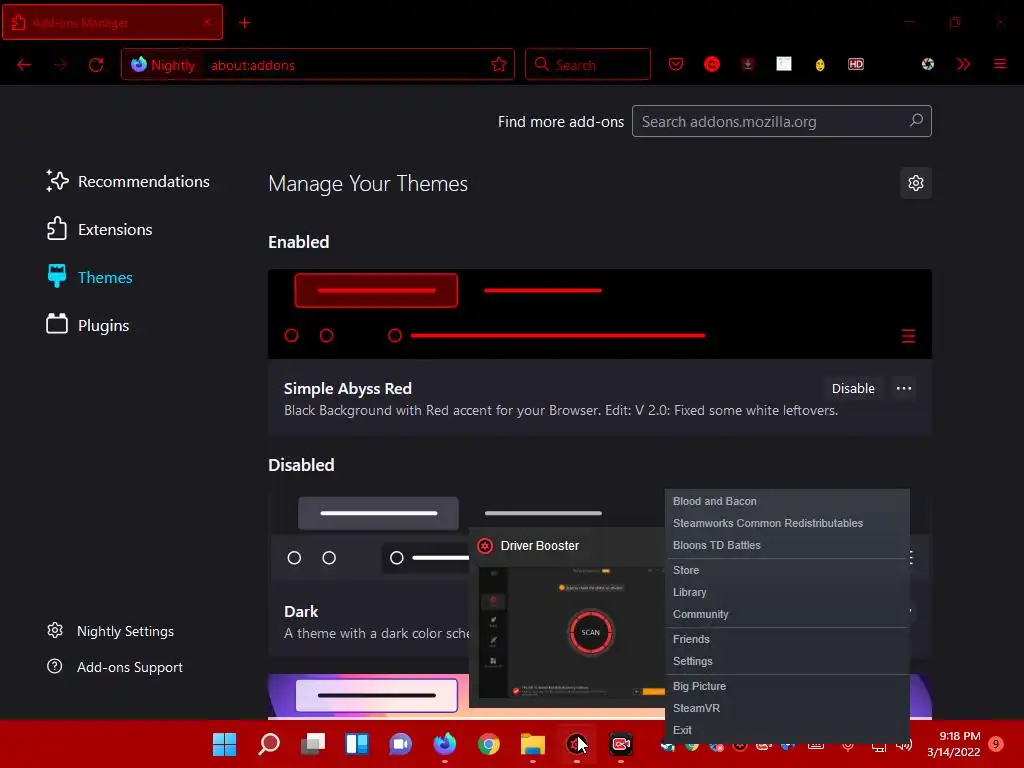Click the Driver Booster taskbar icon

point(577,744)
